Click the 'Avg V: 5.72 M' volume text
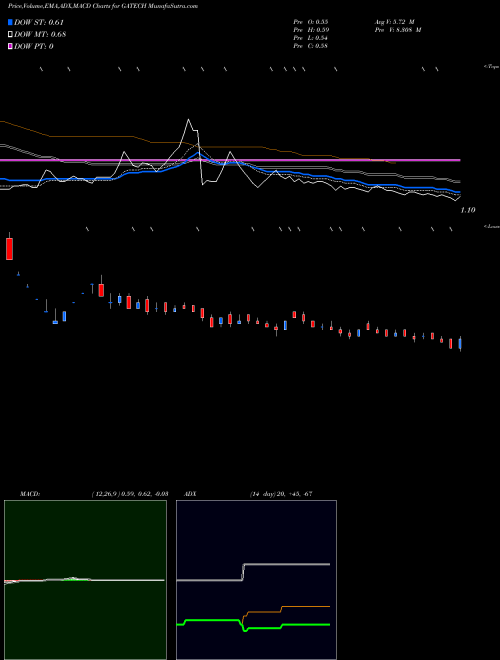Viewport: 500px width, 660px height. [x=395, y=22]
